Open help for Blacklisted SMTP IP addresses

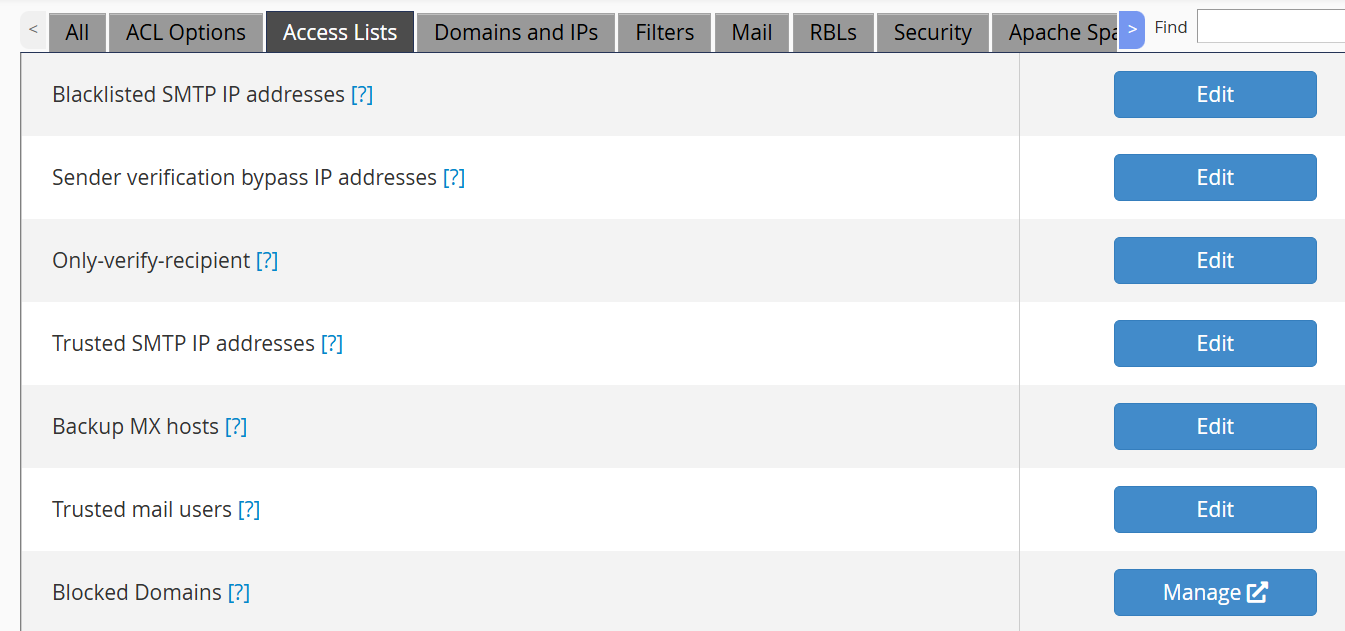[362, 94]
